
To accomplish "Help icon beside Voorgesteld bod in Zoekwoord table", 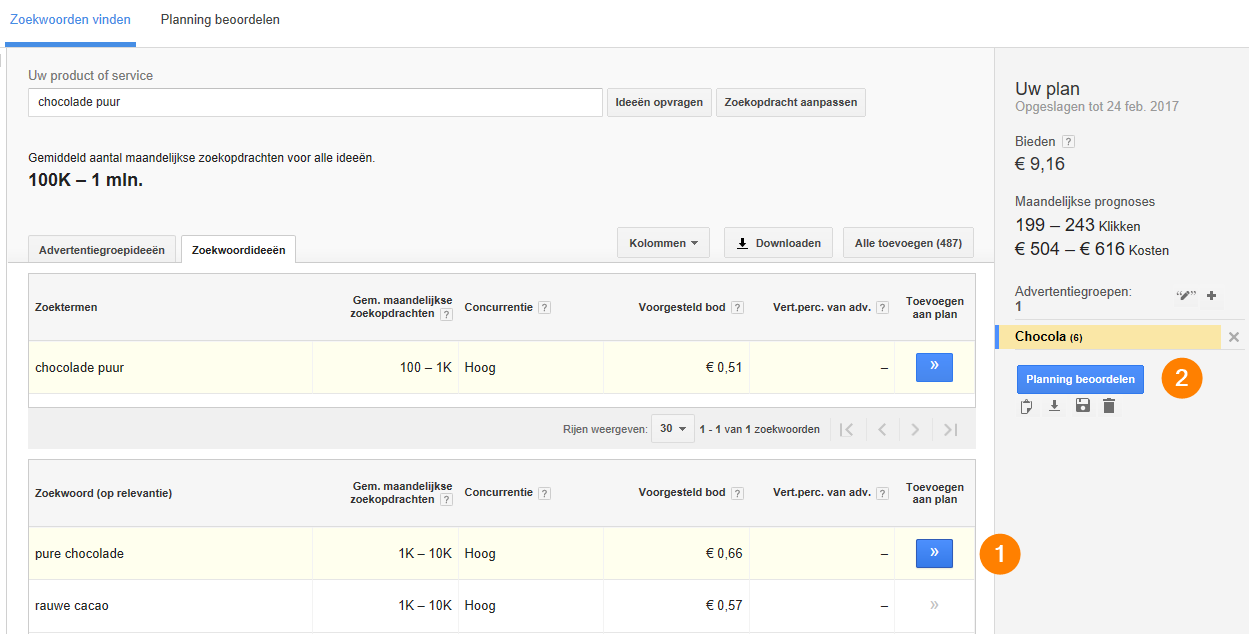I will (737, 493).
